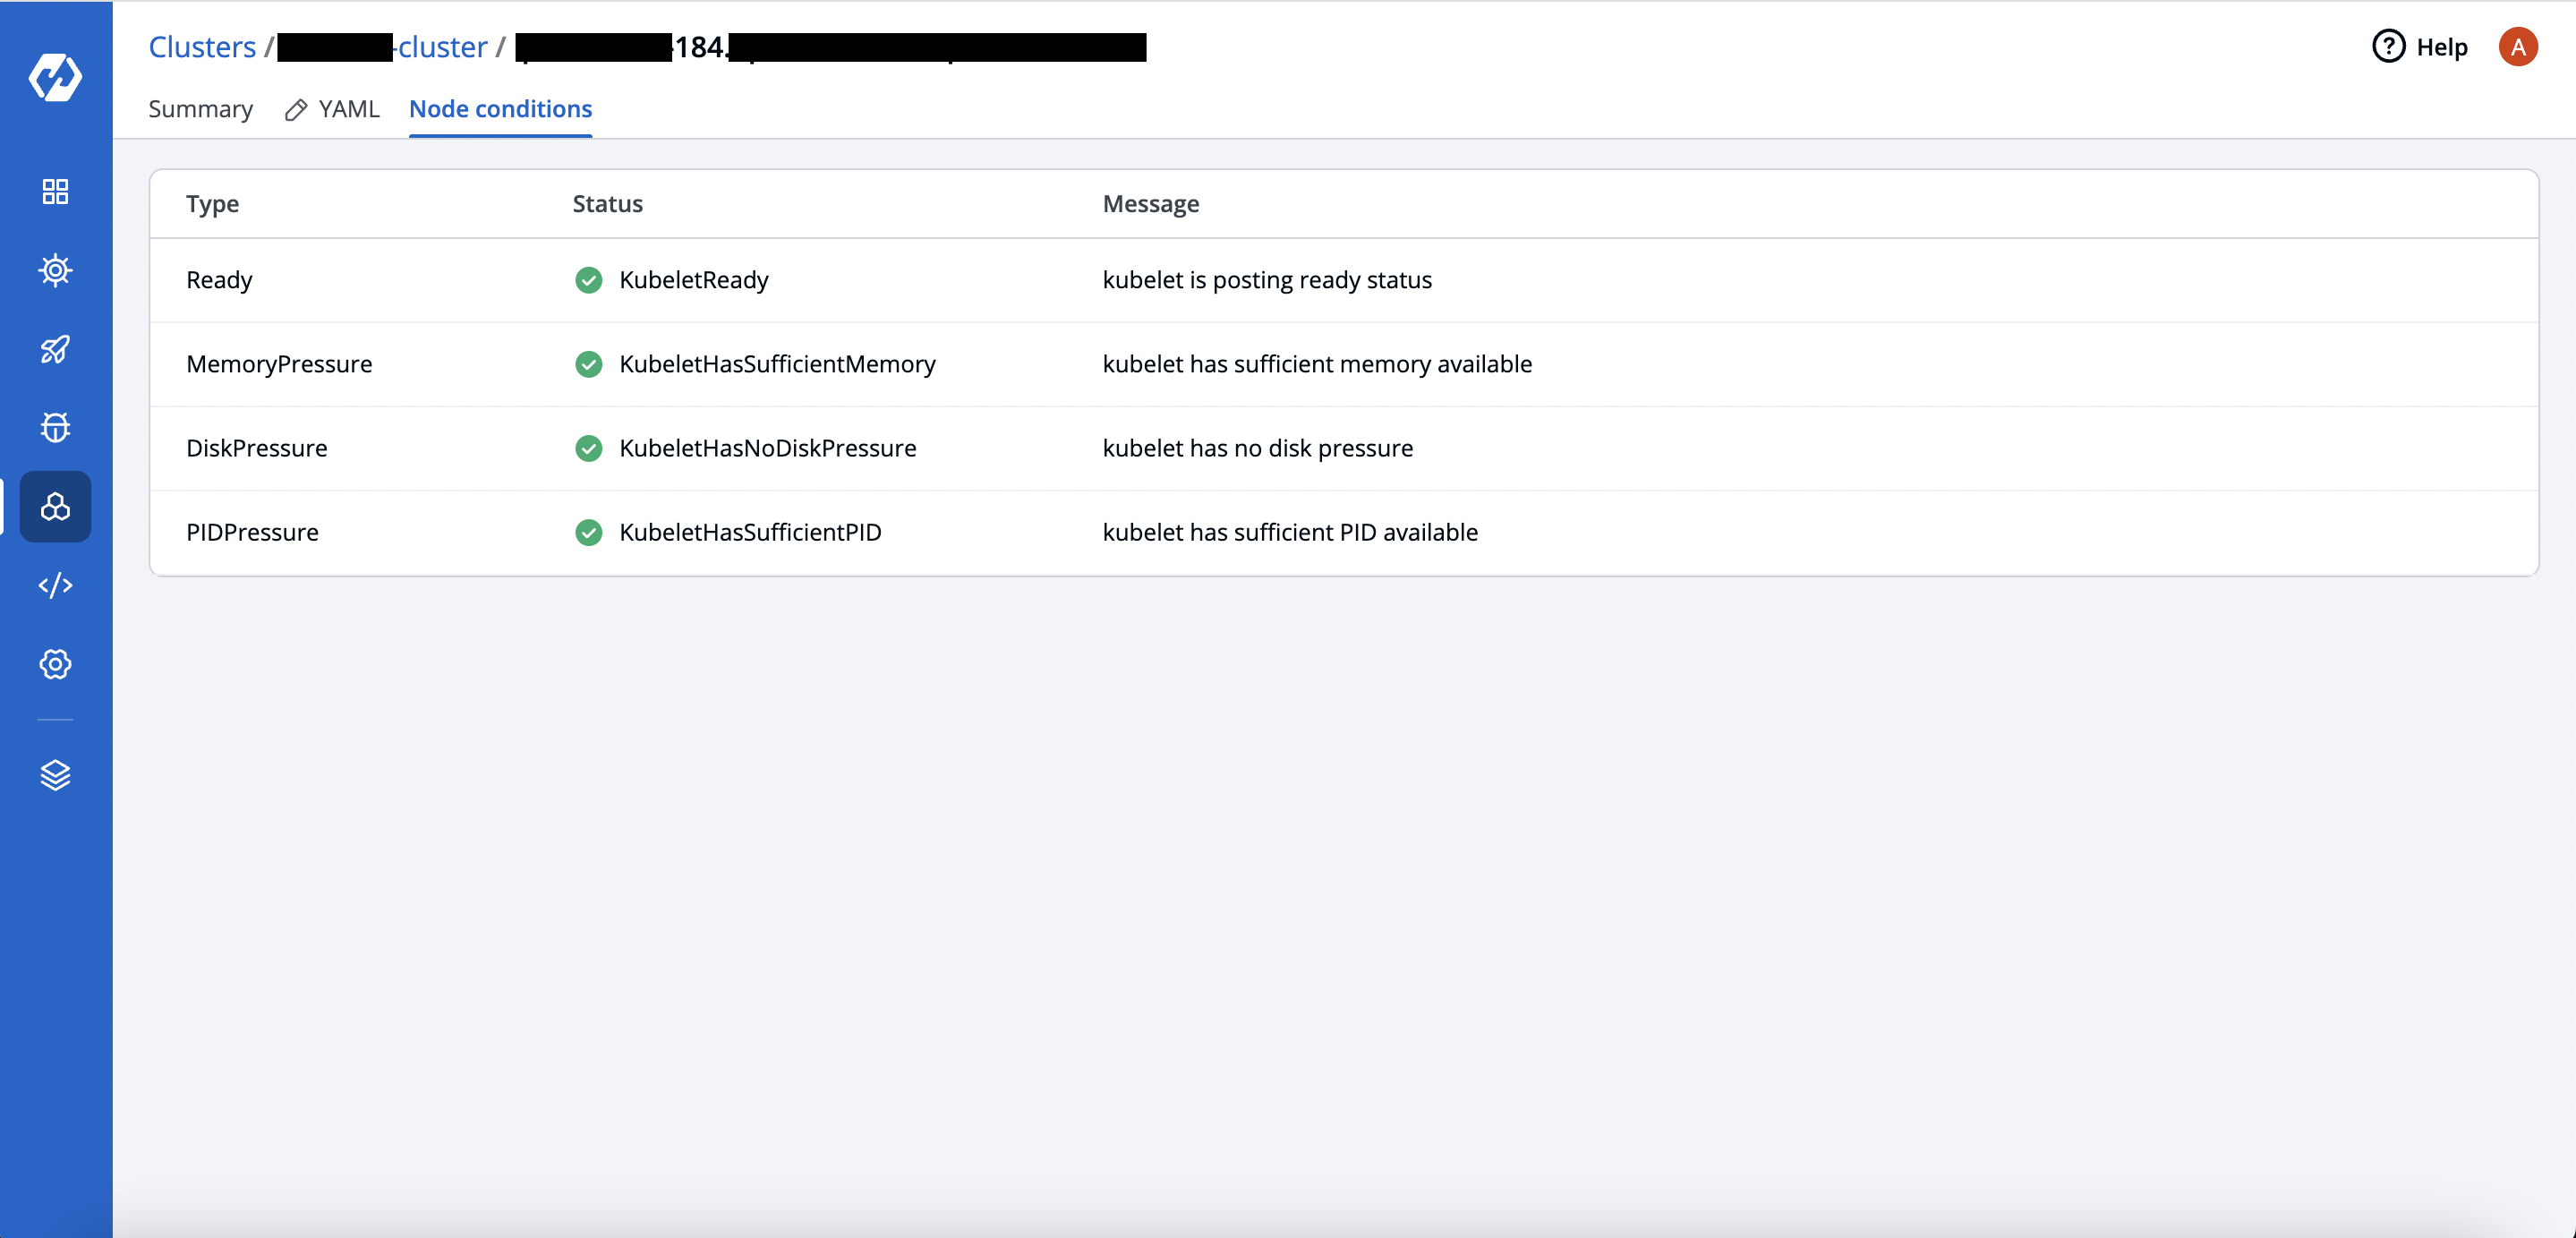Image resolution: width=2576 pixels, height=1238 pixels.
Task: Go to Clusters breadcrumb link
Action: pyautogui.click(x=202, y=47)
